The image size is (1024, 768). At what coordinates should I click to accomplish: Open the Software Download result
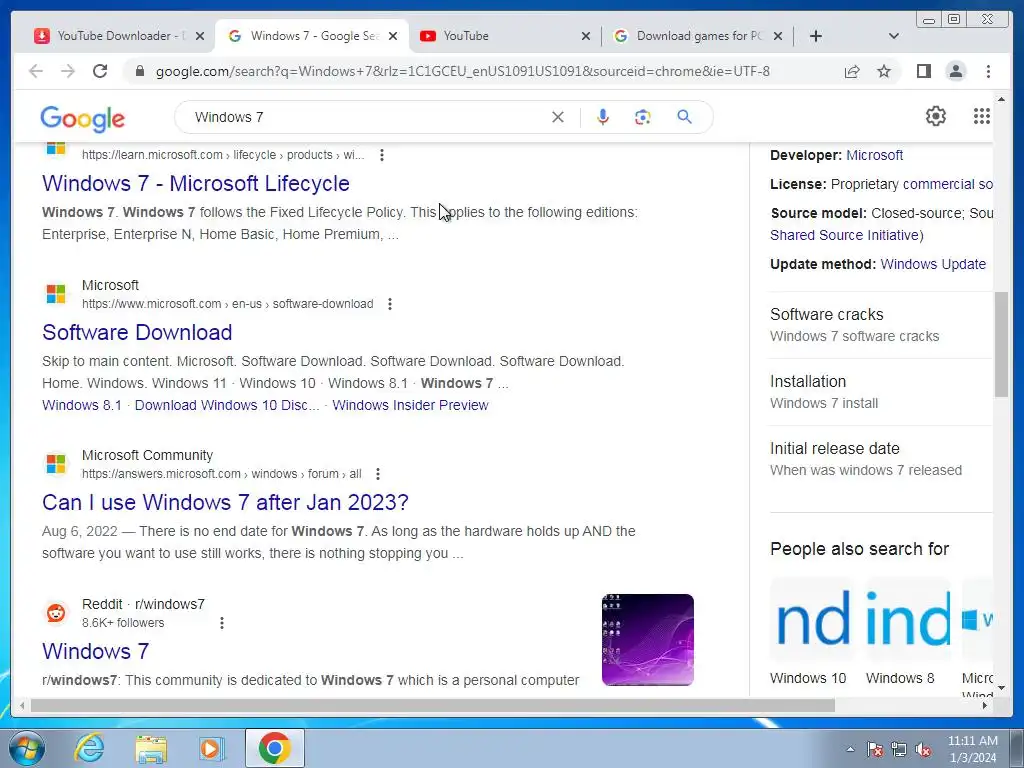click(x=137, y=332)
